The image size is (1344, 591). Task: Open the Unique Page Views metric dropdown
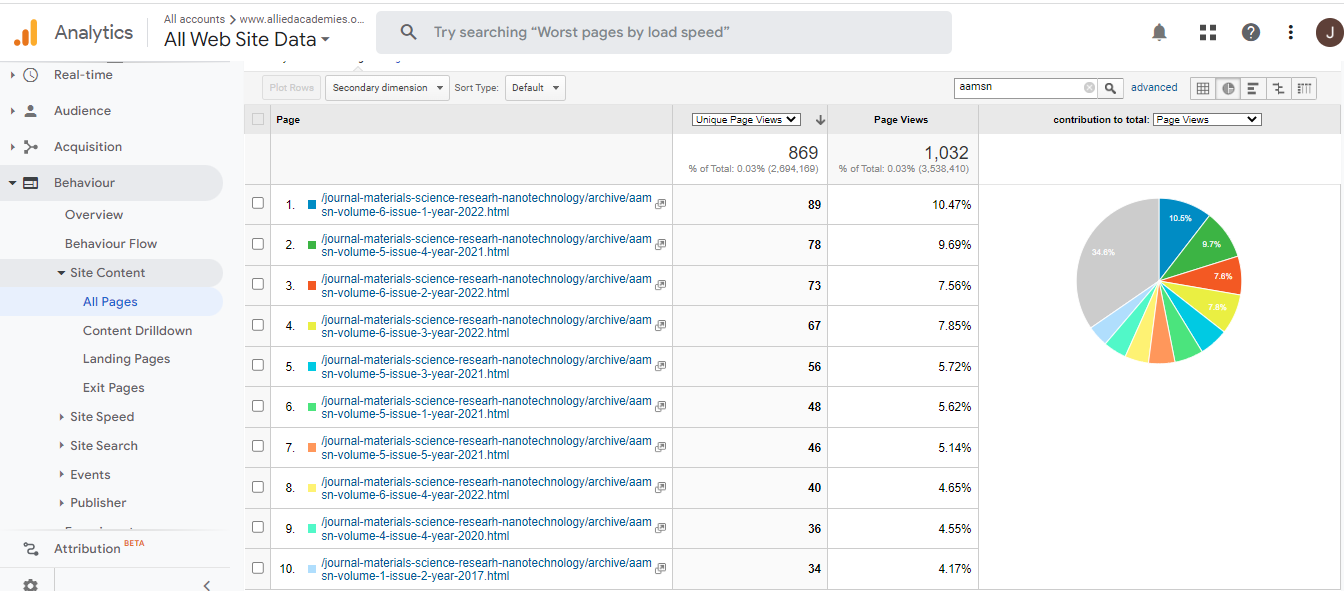tap(746, 119)
